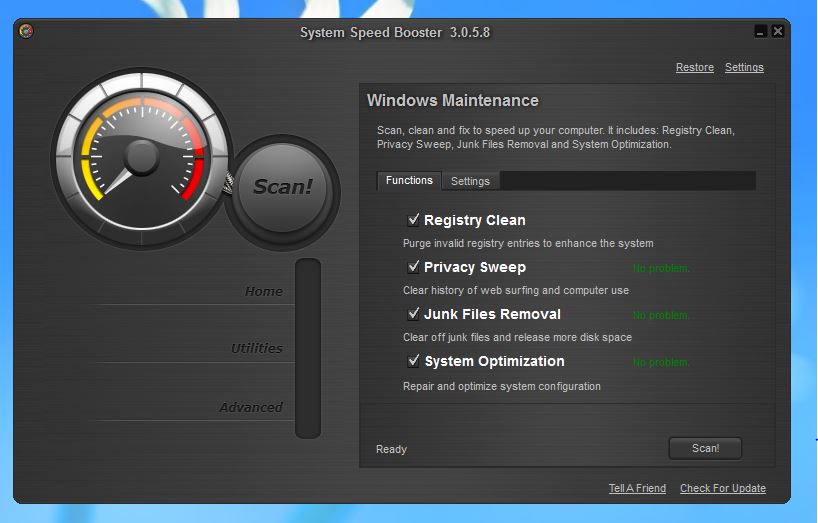Go to the Home section

pyautogui.click(x=263, y=291)
